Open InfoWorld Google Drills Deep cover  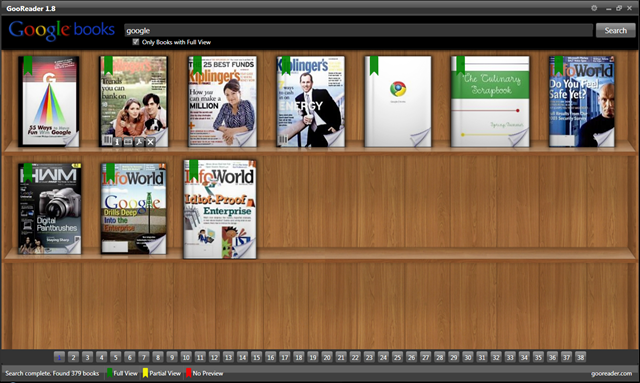(x=134, y=209)
